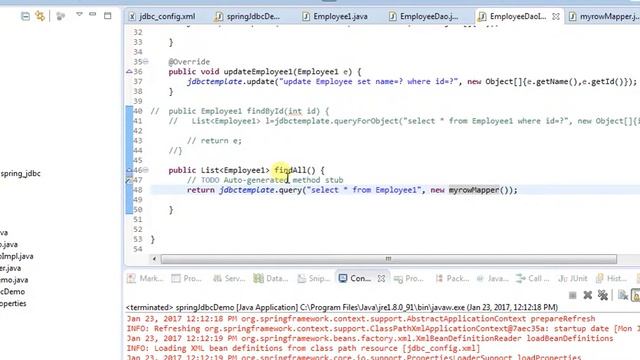
Task: Click override marker on line 36
Action: 129,72
